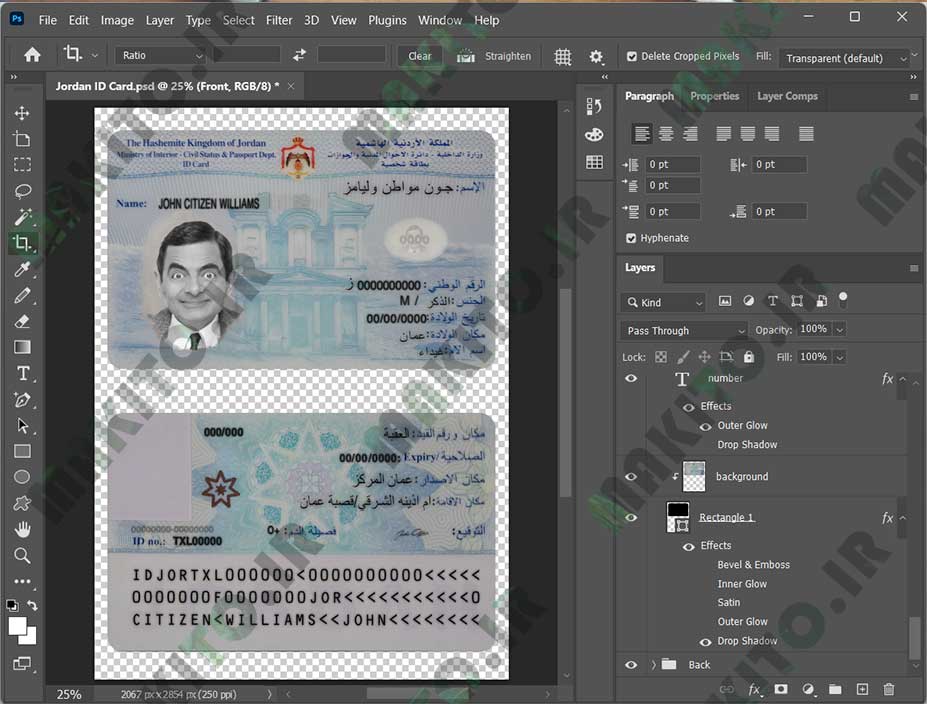927x704 pixels.
Task: Go to the Home screen
Action: (32, 55)
